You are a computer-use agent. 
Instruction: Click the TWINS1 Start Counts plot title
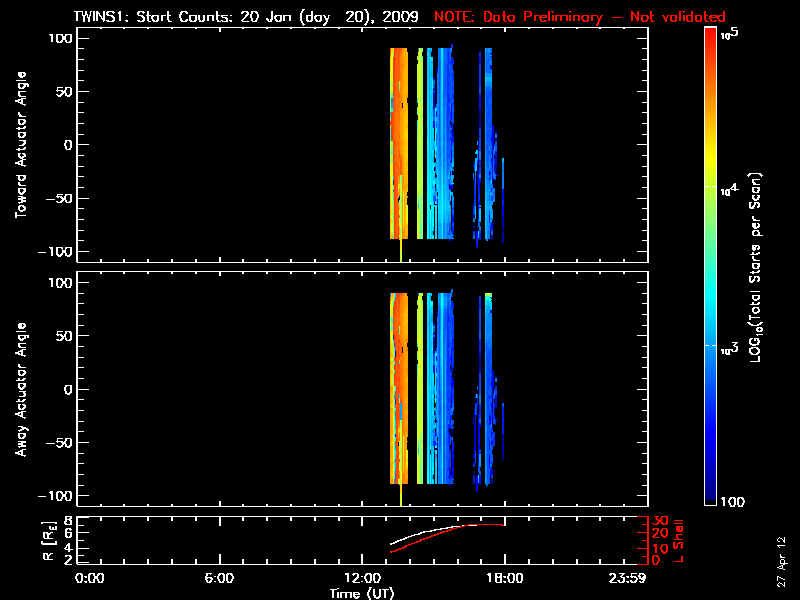[x=250, y=17]
